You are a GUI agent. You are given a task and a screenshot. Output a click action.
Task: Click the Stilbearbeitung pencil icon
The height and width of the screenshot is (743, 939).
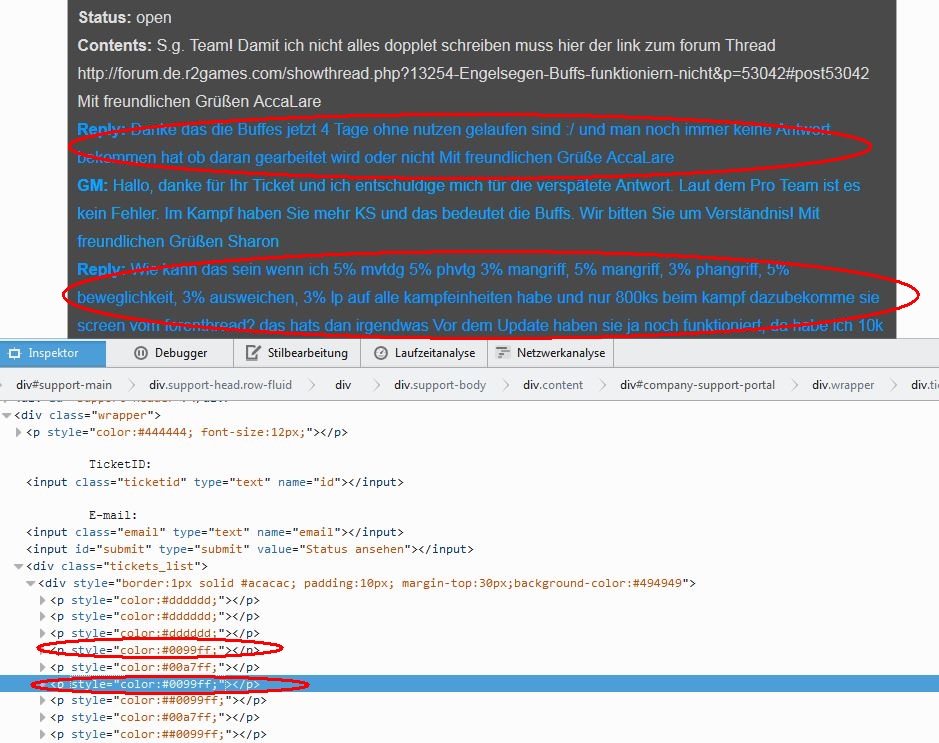coord(250,353)
